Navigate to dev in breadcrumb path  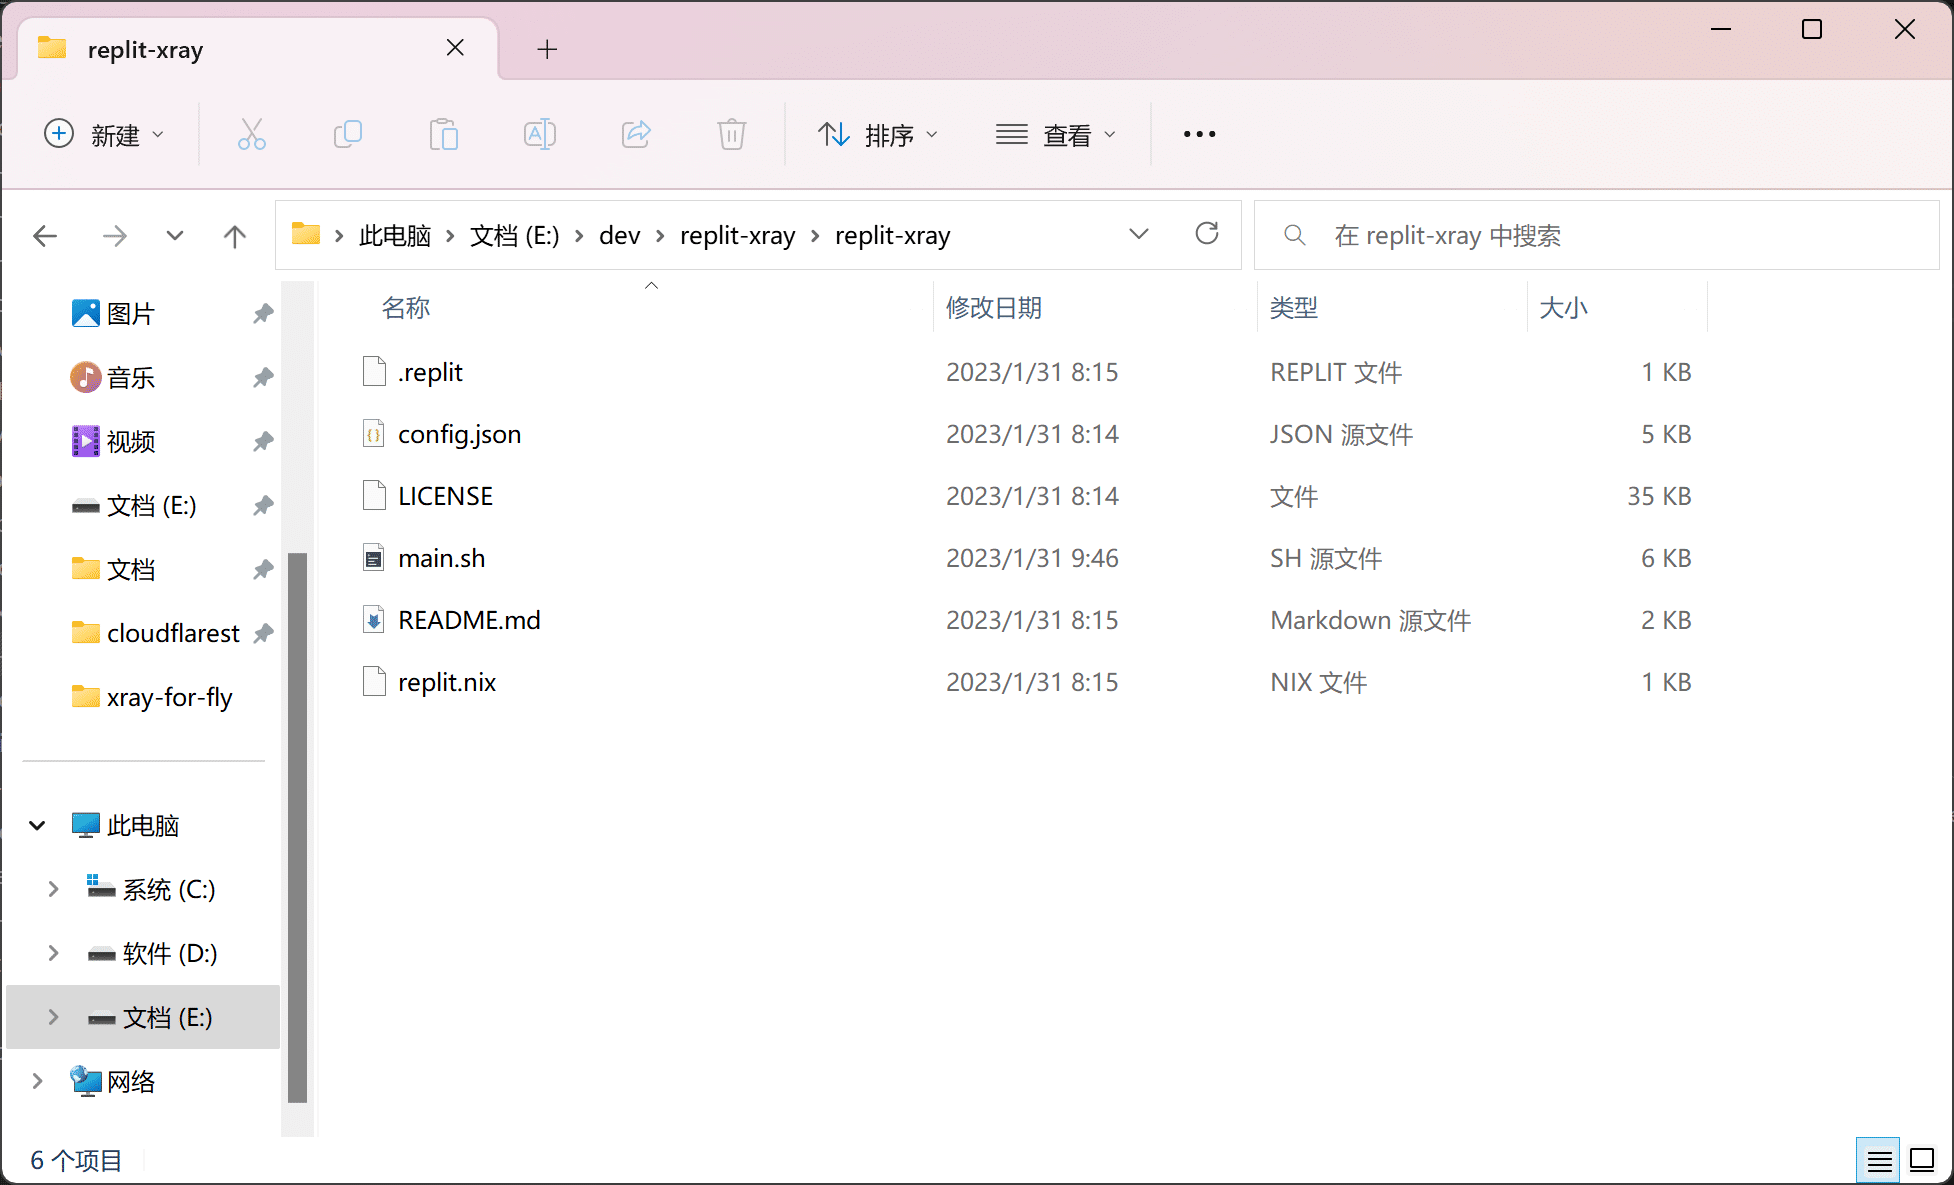619,236
